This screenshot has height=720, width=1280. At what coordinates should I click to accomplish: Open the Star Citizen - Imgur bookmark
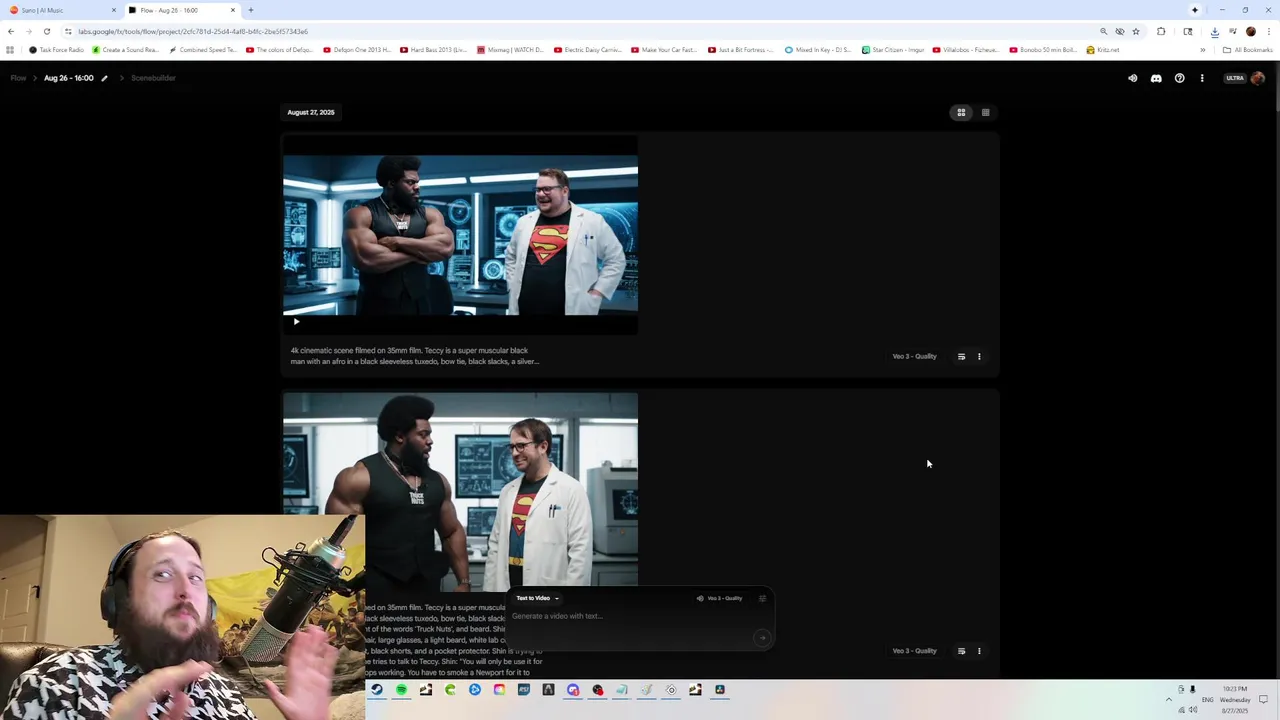point(893,50)
